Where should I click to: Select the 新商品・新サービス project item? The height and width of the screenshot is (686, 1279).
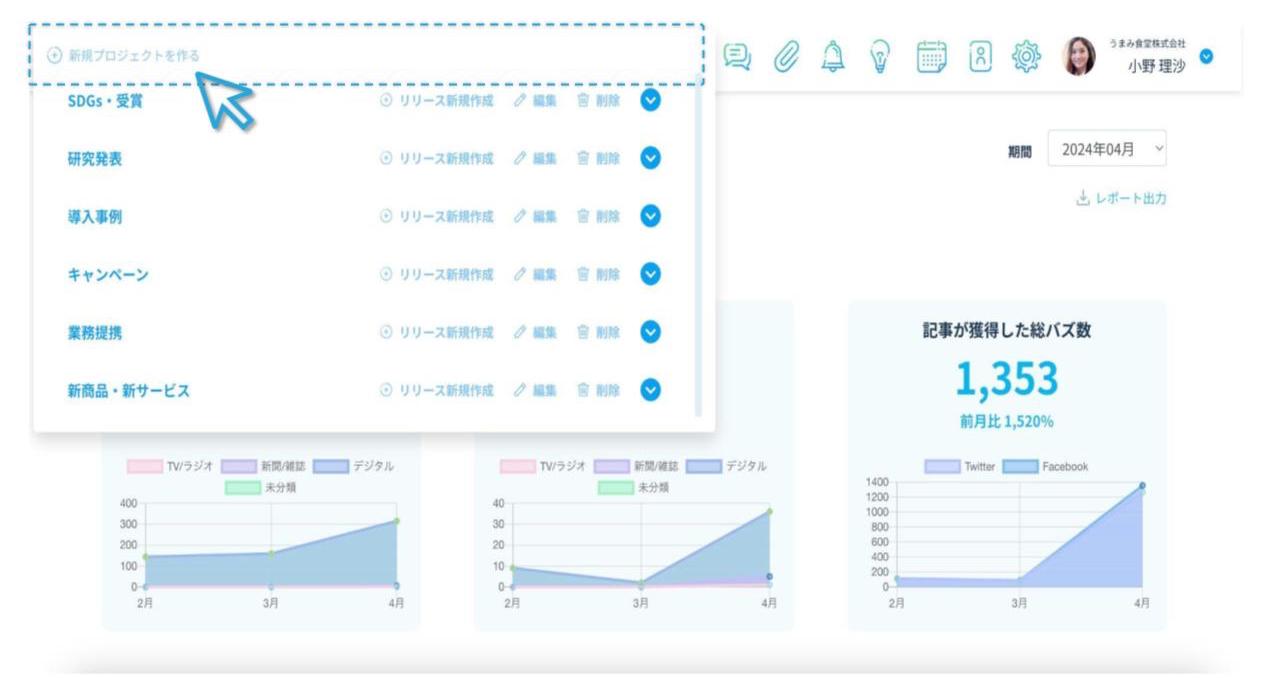(128, 391)
